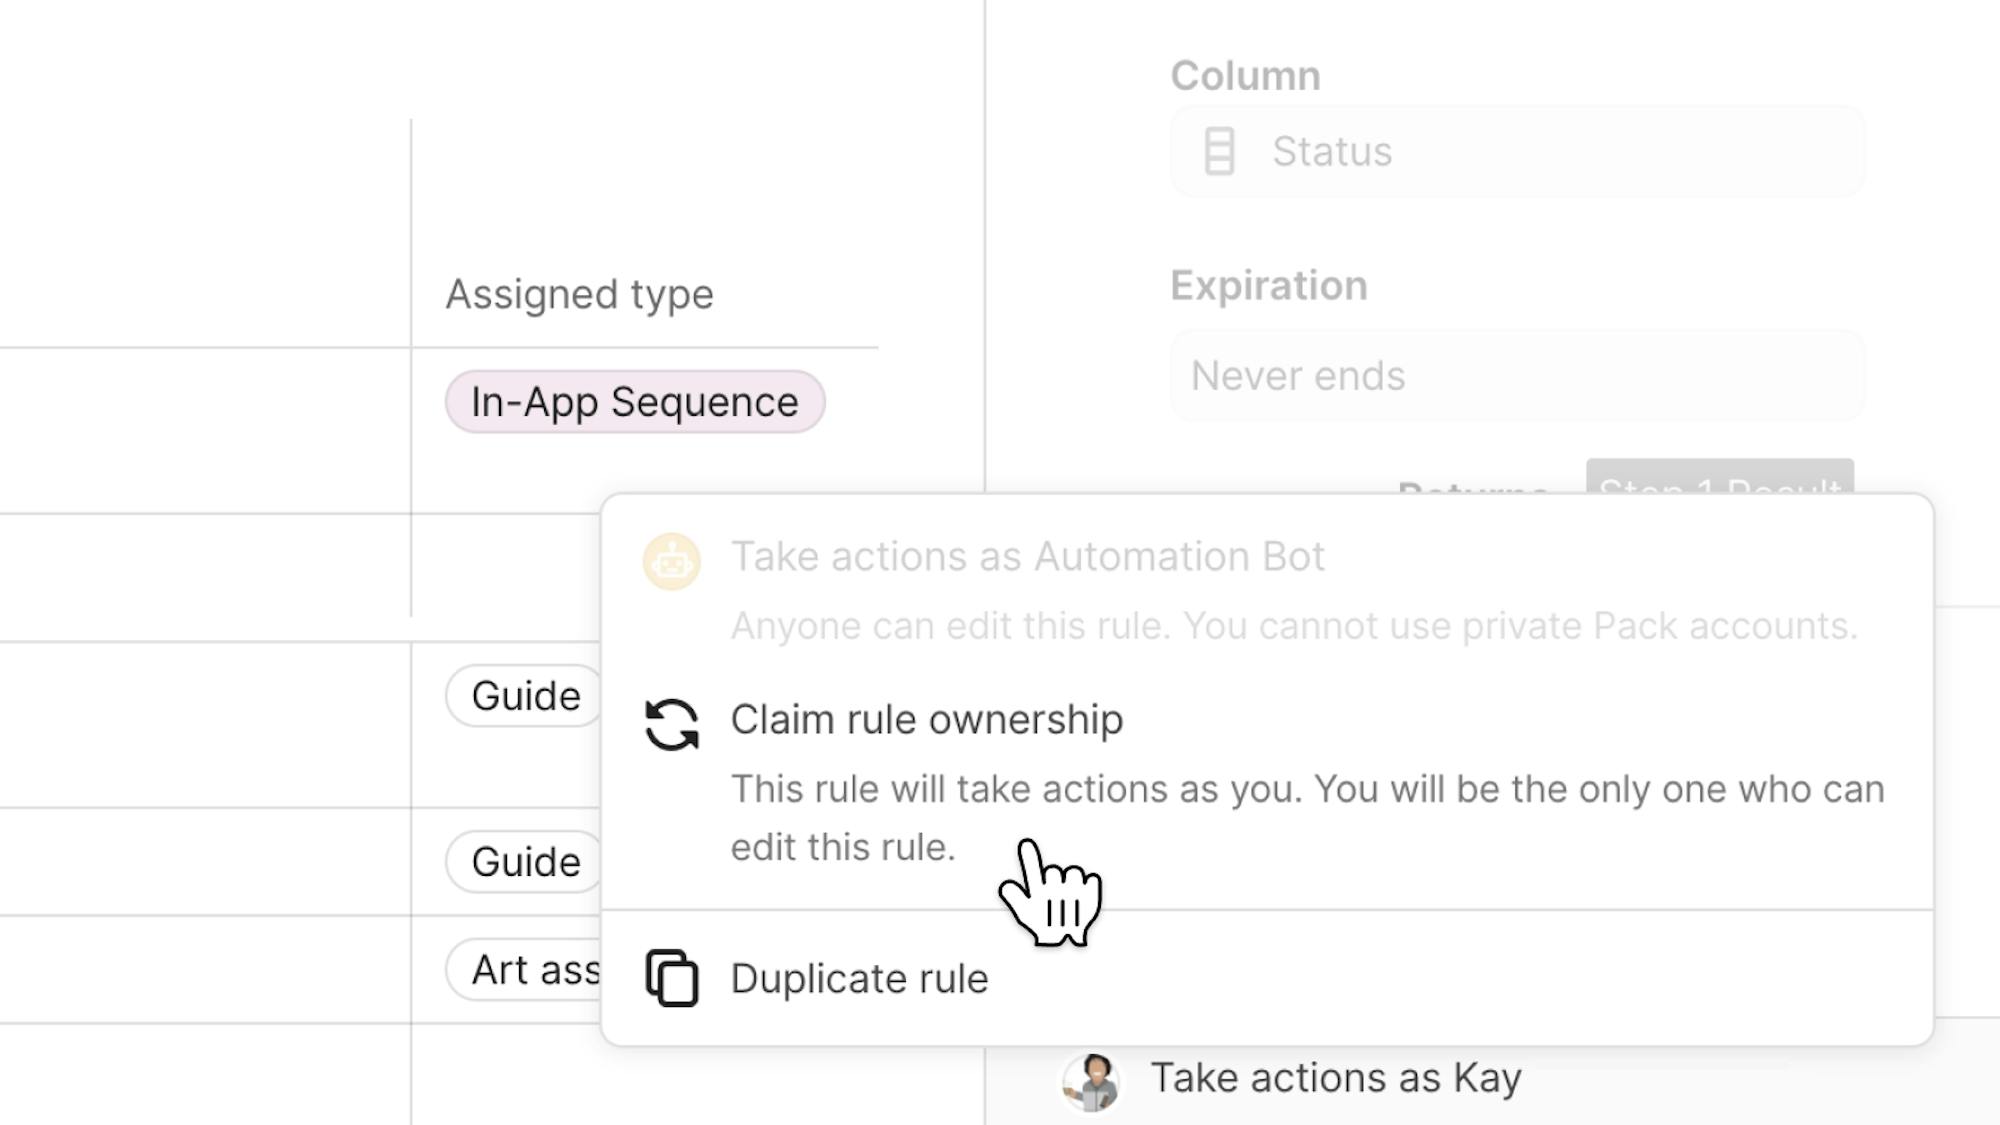2000x1125 pixels.
Task: Click the Step 1 Result chip
Action: point(1719,478)
